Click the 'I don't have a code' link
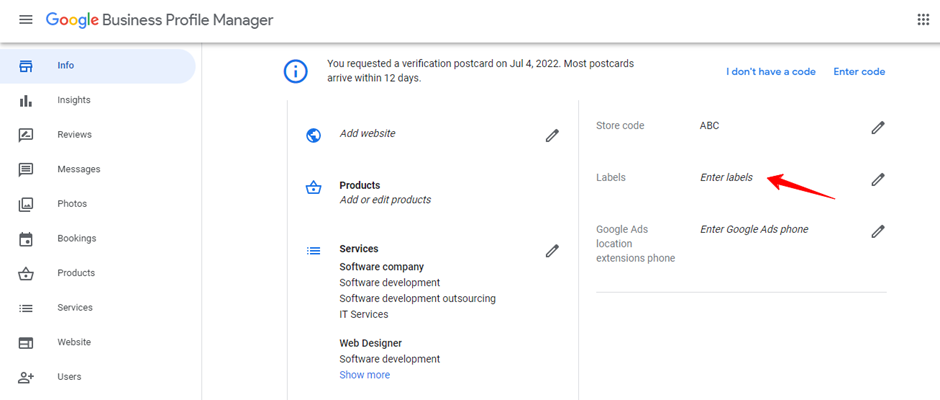 pos(771,71)
